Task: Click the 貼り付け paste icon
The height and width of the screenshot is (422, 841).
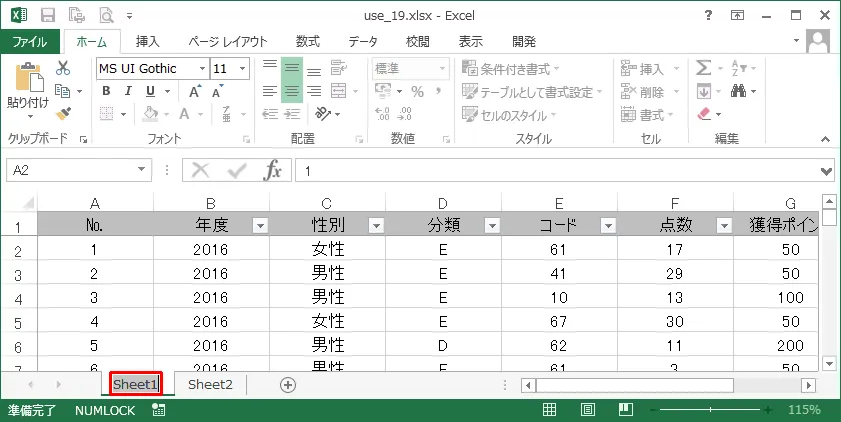Action: coord(28,78)
